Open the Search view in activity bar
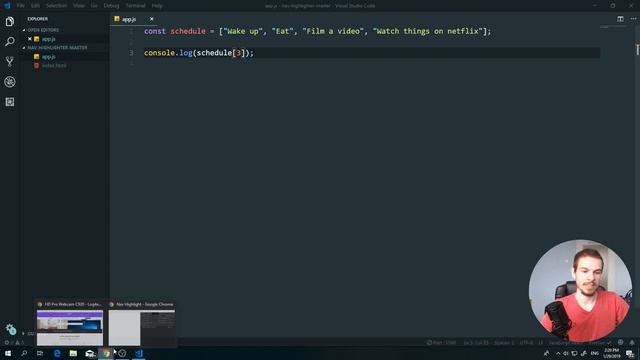Viewport: 640px width, 360px height. [10, 42]
